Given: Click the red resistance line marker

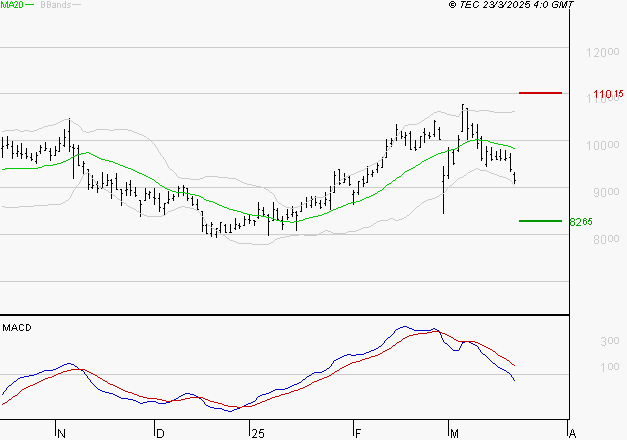Looking at the screenshot, I should pos(540,93).
